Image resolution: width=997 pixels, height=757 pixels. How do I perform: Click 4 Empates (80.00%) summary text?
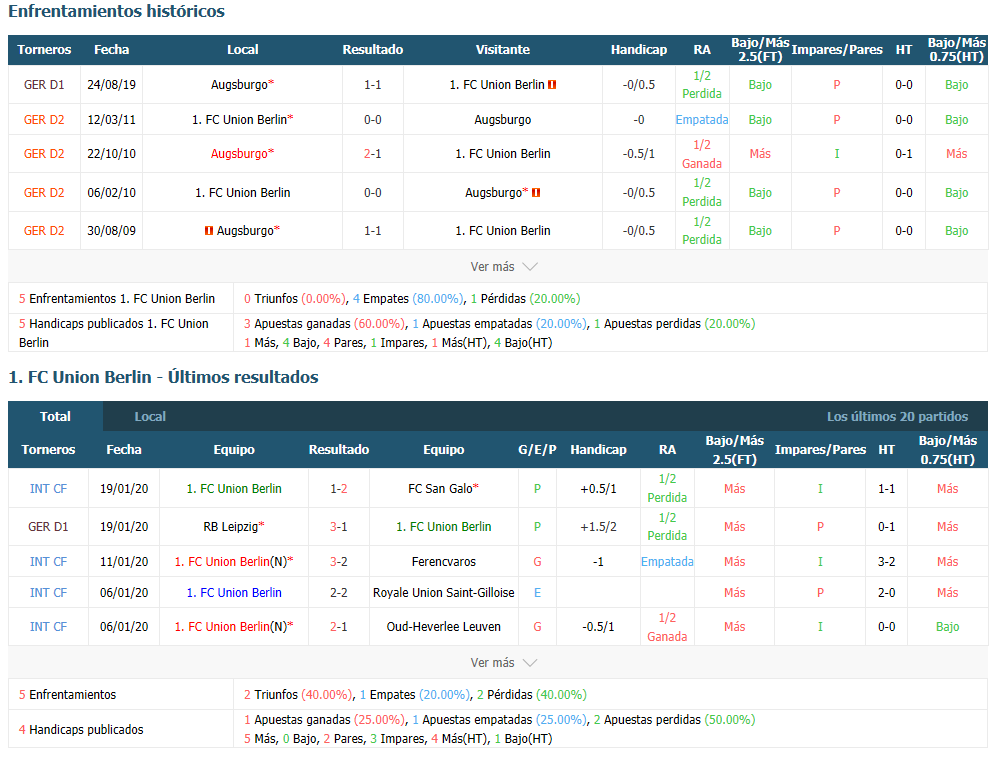coord(408,299)
